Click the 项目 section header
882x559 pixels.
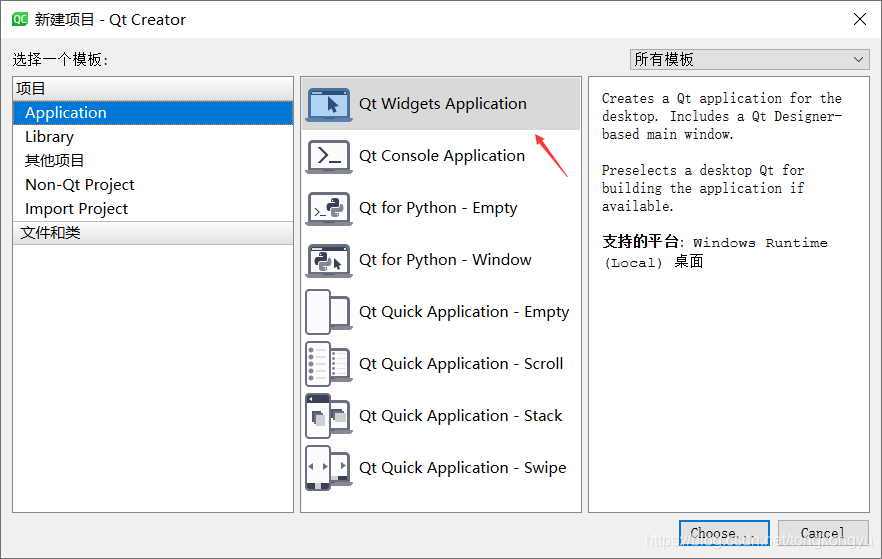tap(153, 89)
